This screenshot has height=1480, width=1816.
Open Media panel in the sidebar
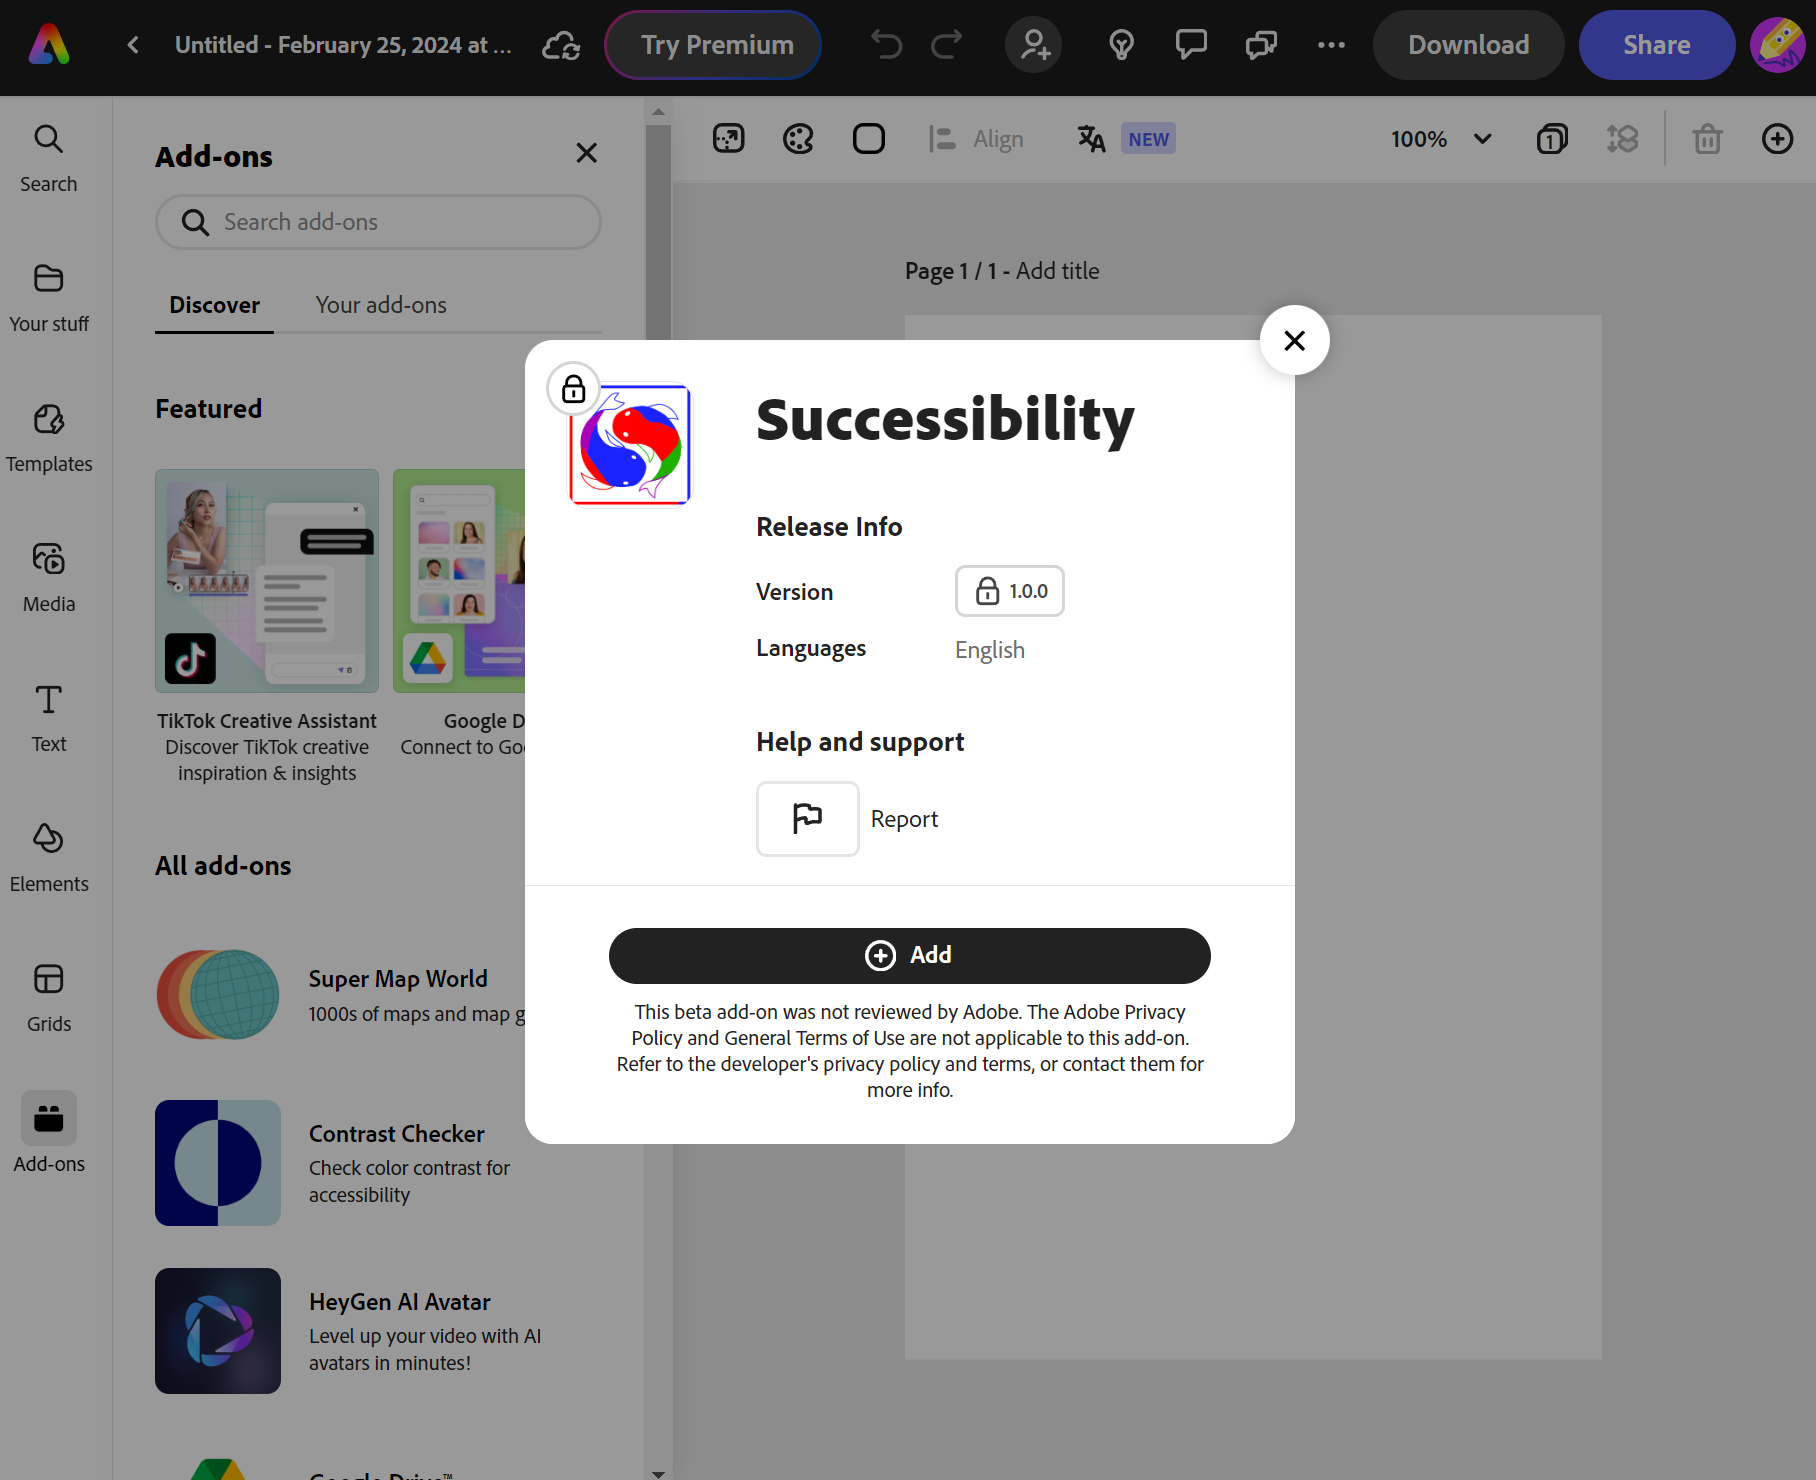[x=49, y=578]
